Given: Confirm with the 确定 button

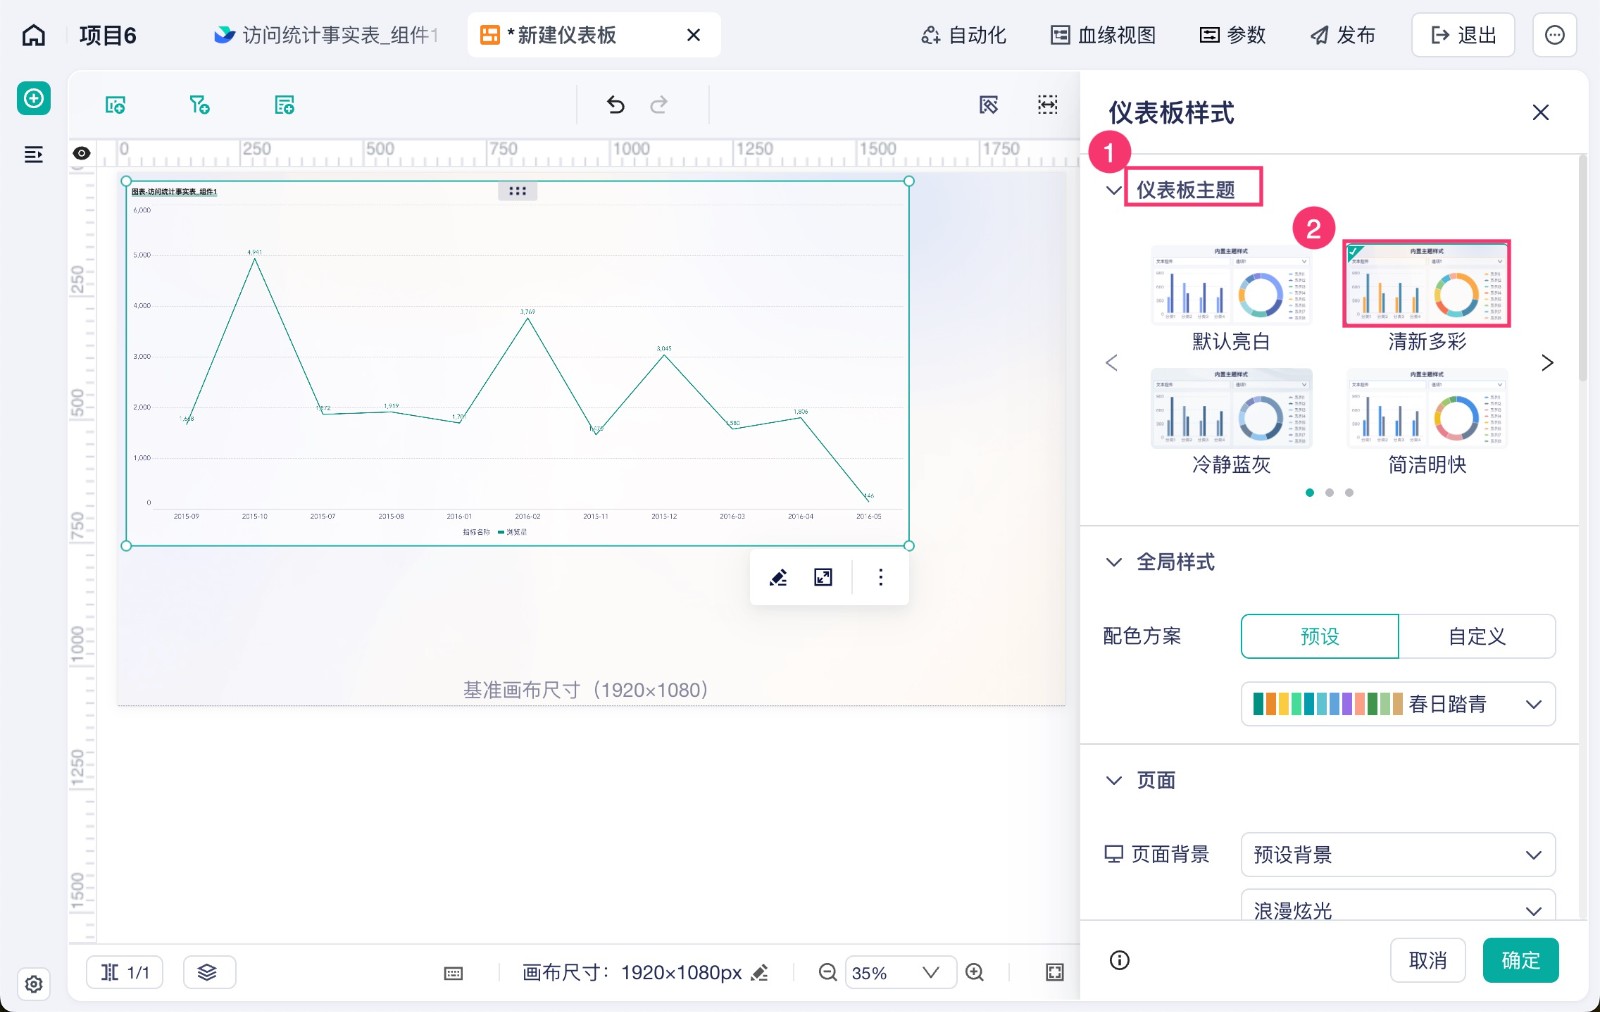Looking at the screenshot, I should (x=1521, y=960).
